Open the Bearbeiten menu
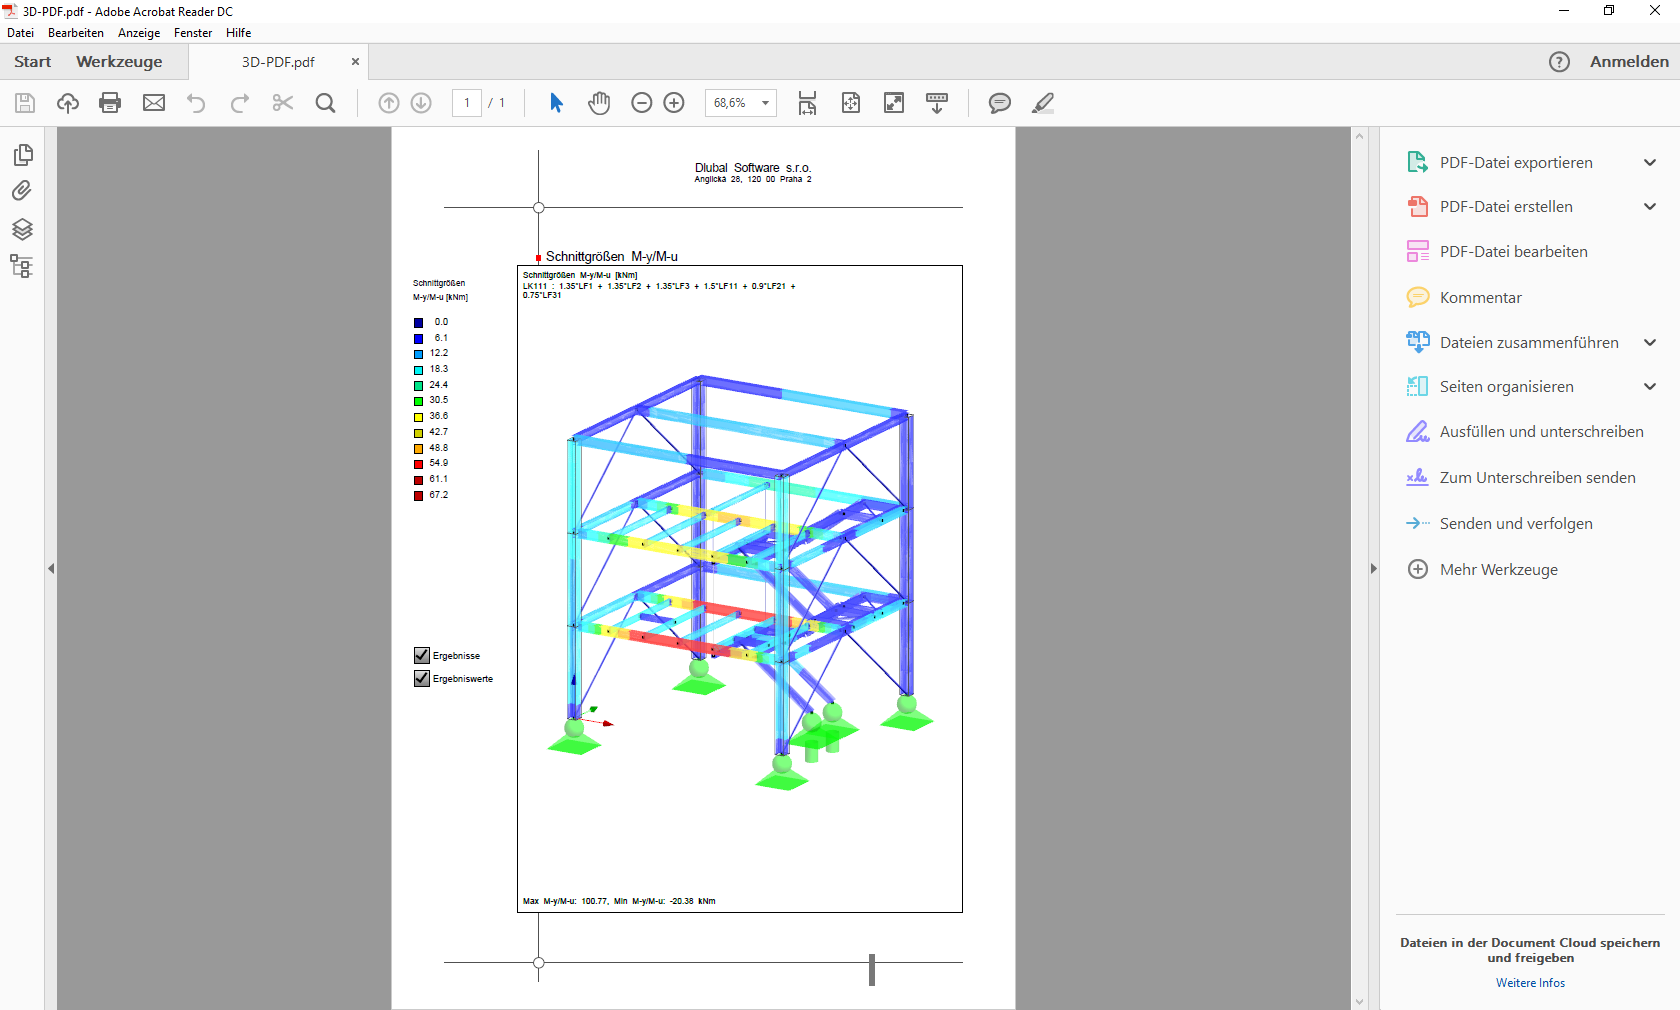 click(75, 33)
